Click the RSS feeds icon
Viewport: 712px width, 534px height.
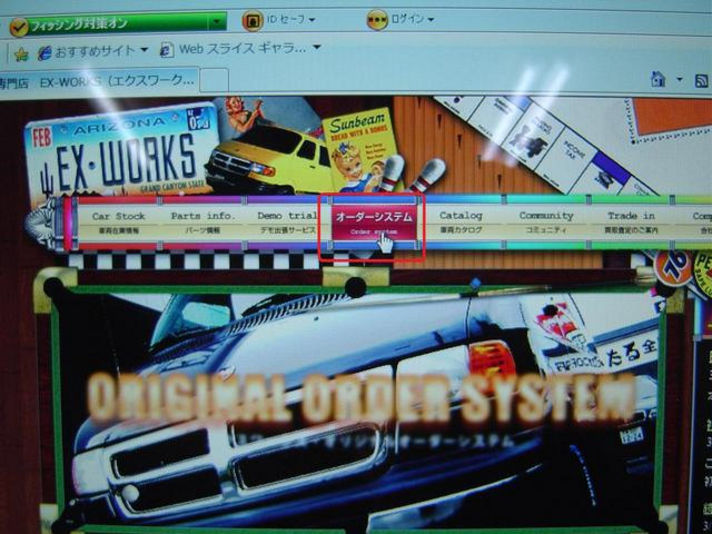(702, 81)
